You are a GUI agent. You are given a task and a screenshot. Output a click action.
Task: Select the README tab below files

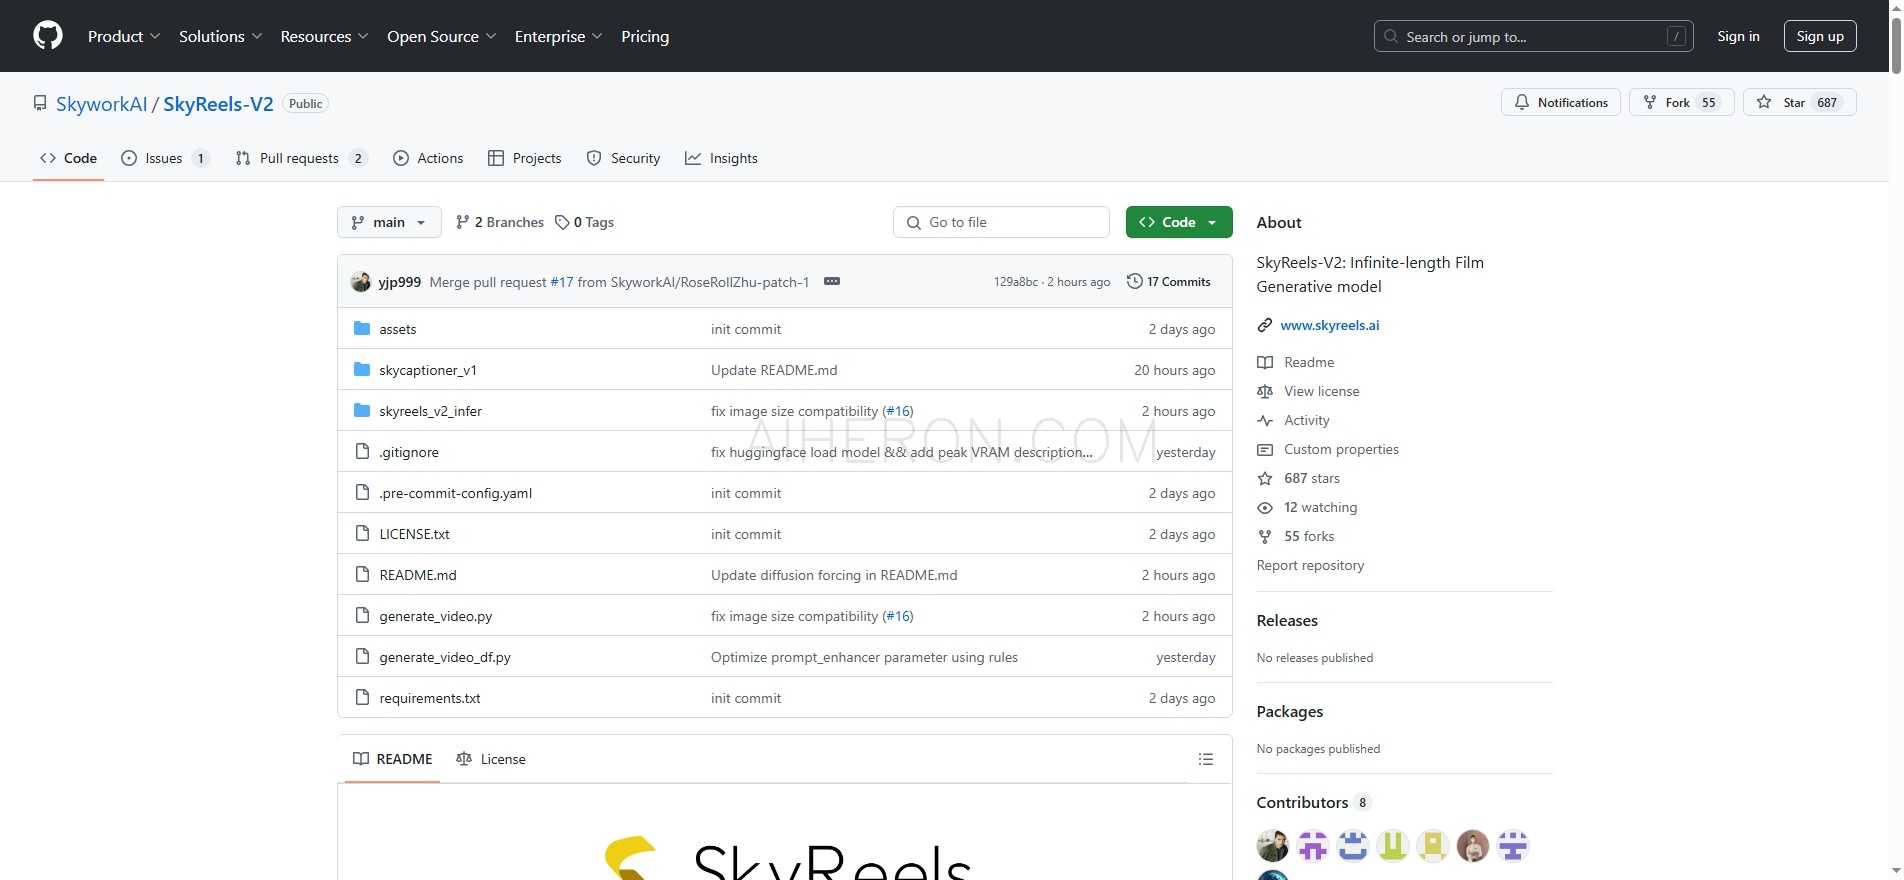coord(392,759)
